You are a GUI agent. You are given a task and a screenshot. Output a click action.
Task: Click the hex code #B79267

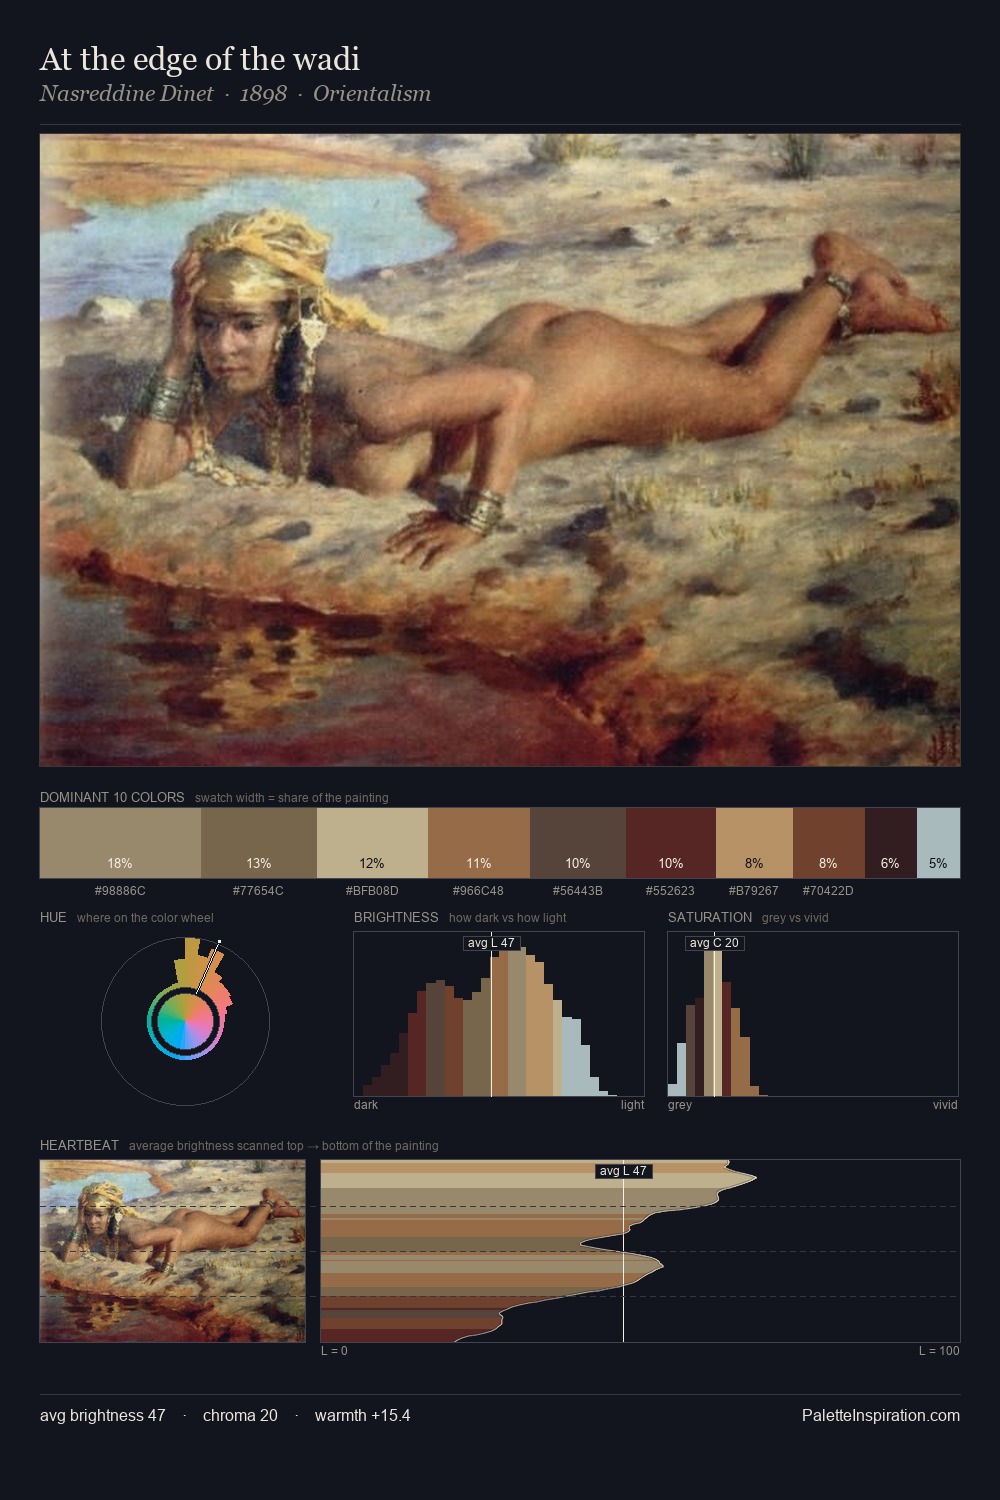click(754, 891)
